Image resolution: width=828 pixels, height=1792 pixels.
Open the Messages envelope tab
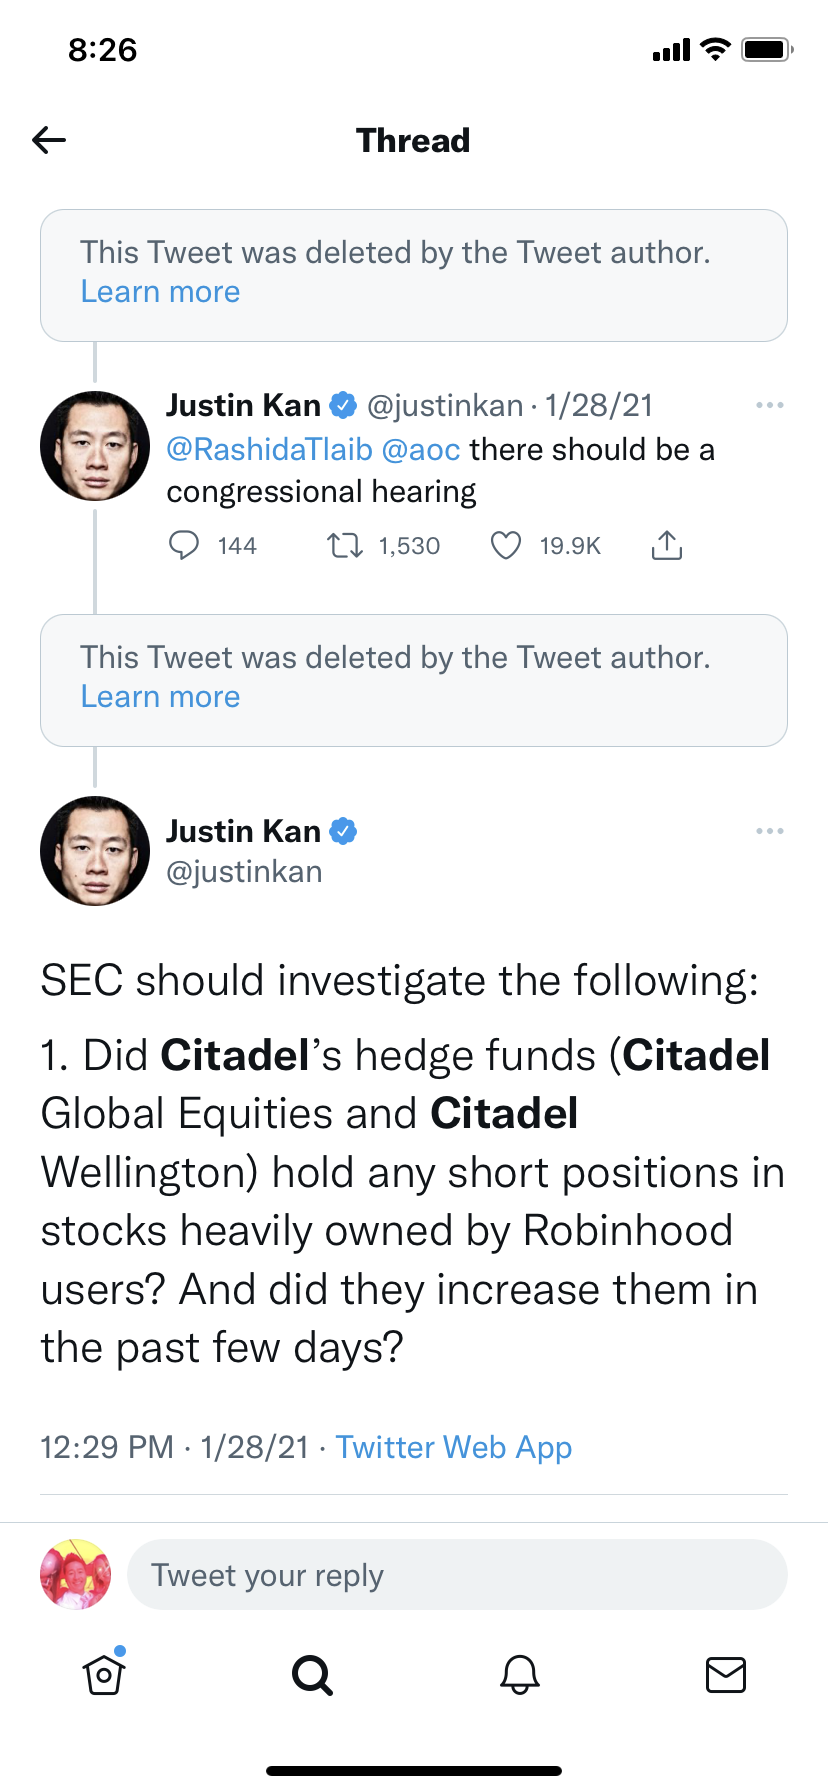[x=726, y=1674]
